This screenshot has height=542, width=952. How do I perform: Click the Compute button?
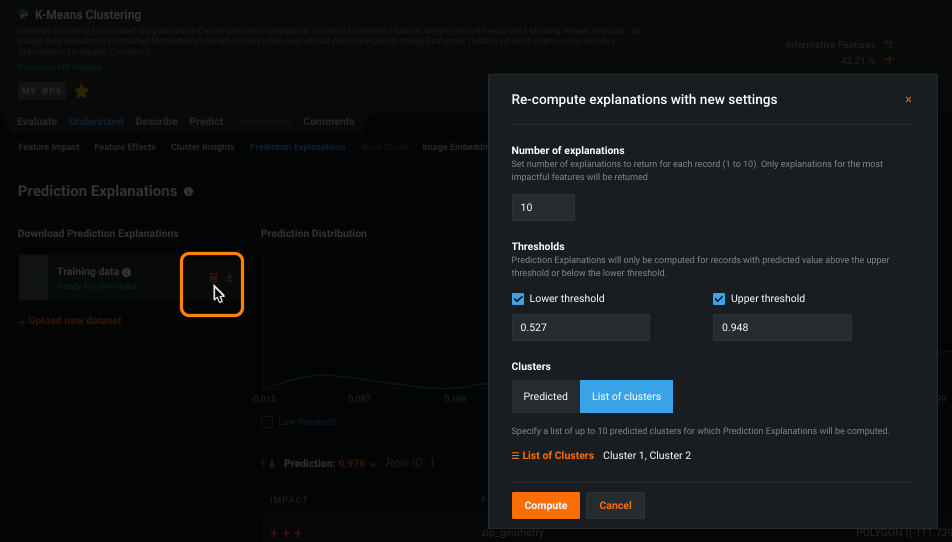(545, 505)
